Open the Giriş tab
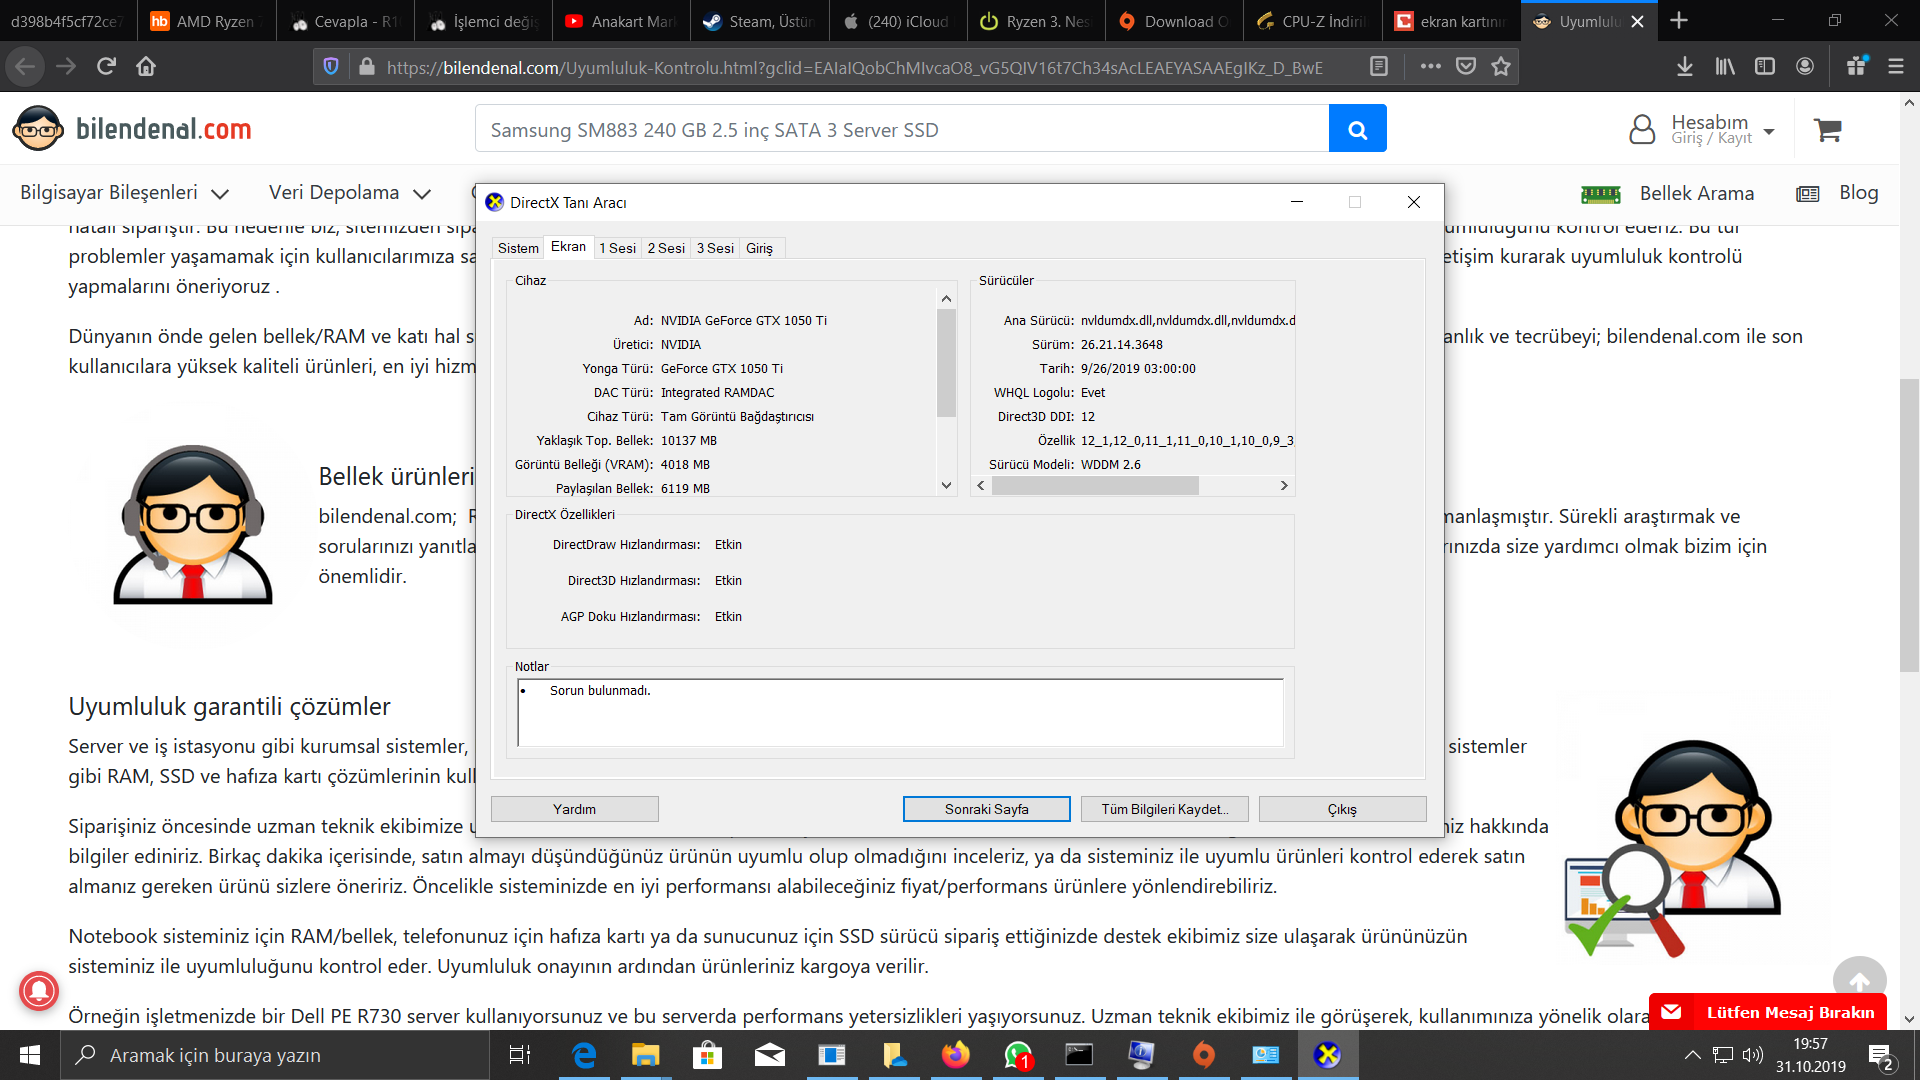 coord(759,248)
